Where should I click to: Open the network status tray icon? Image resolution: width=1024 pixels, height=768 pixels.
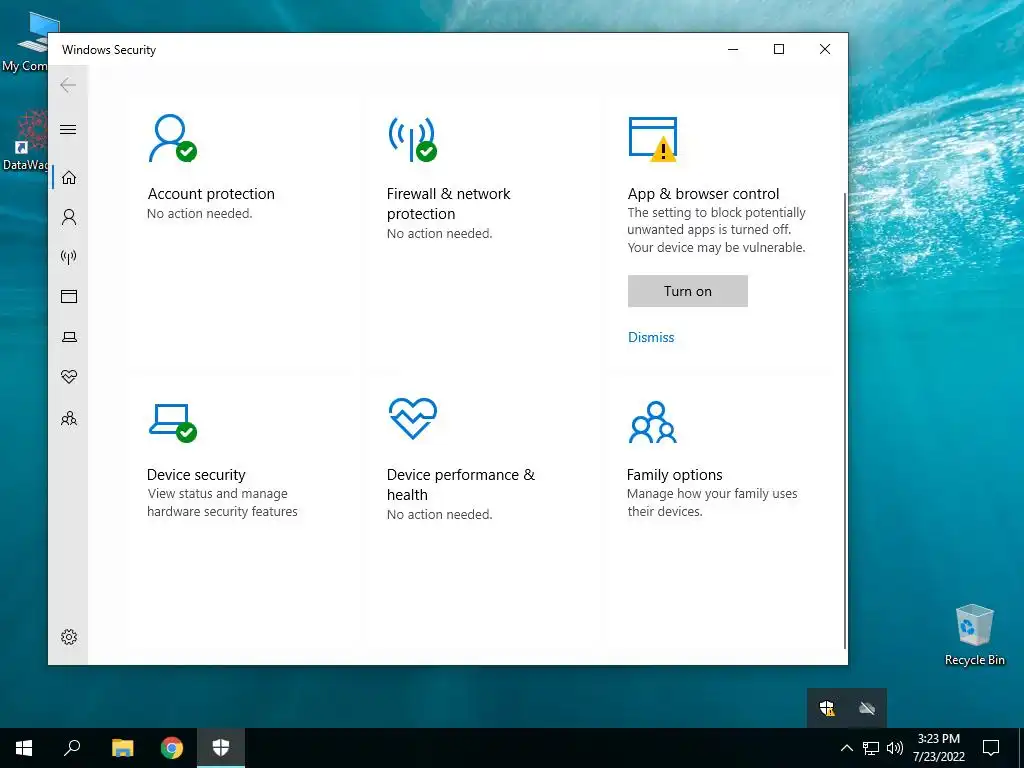coord(871,748)
